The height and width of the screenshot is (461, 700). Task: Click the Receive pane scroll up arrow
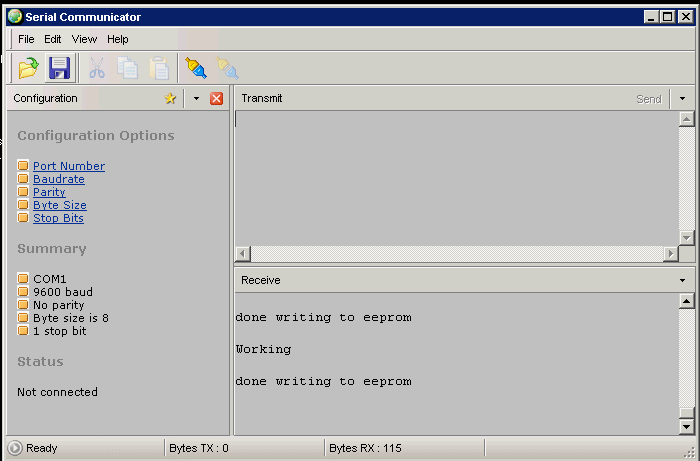pos(686,301)
